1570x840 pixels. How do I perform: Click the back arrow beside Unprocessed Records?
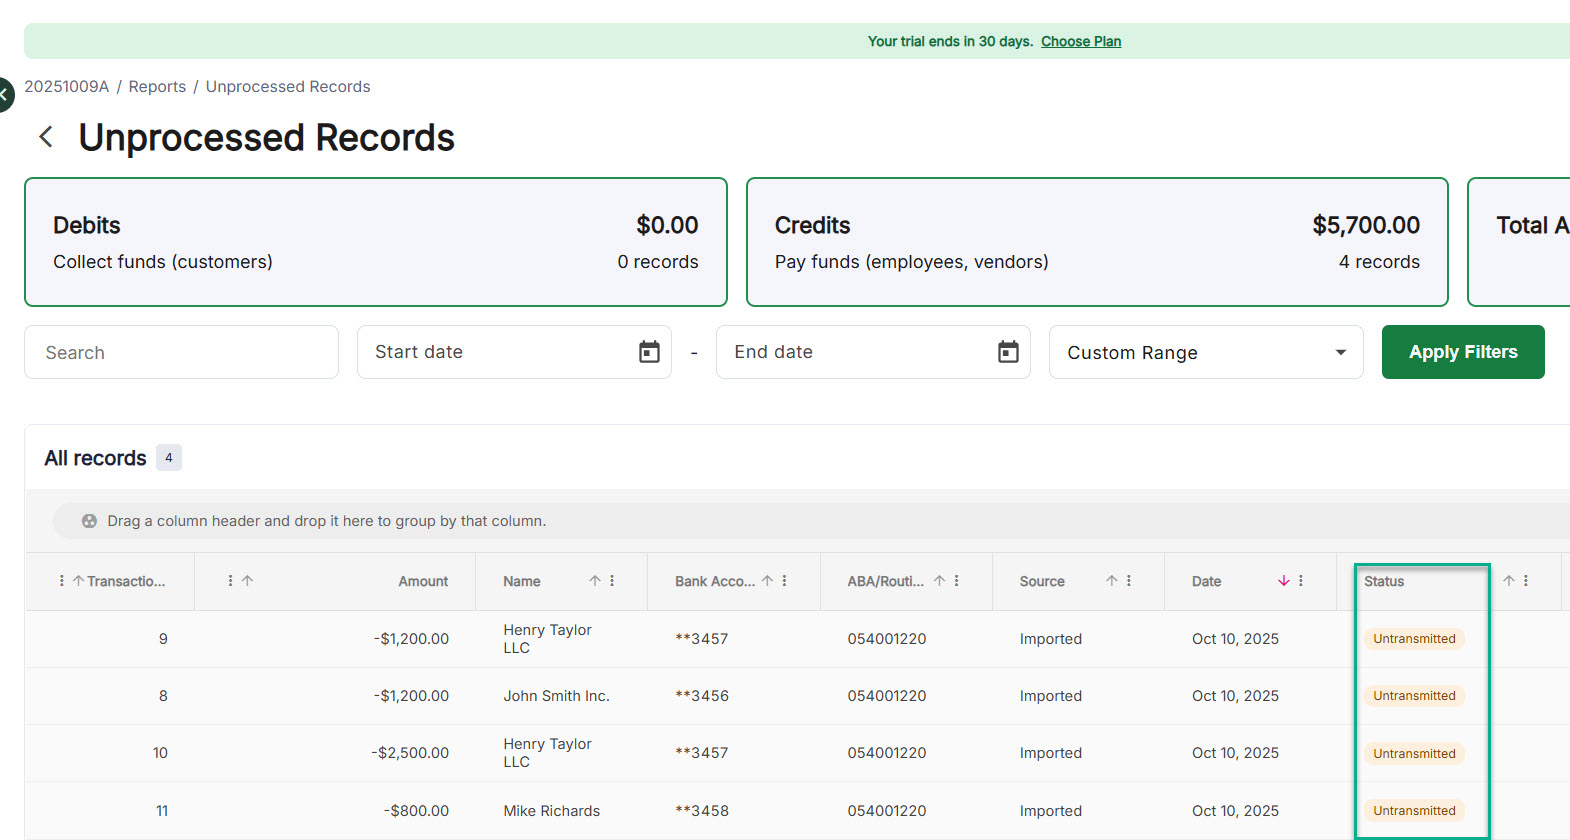[46, 137]
